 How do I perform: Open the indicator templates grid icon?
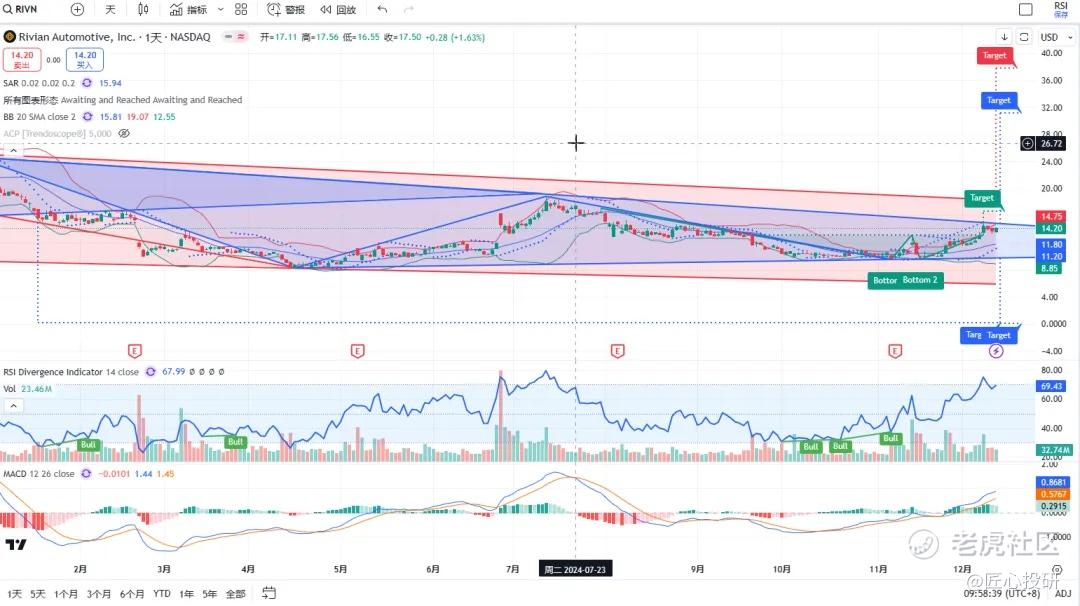coord(241,10)
